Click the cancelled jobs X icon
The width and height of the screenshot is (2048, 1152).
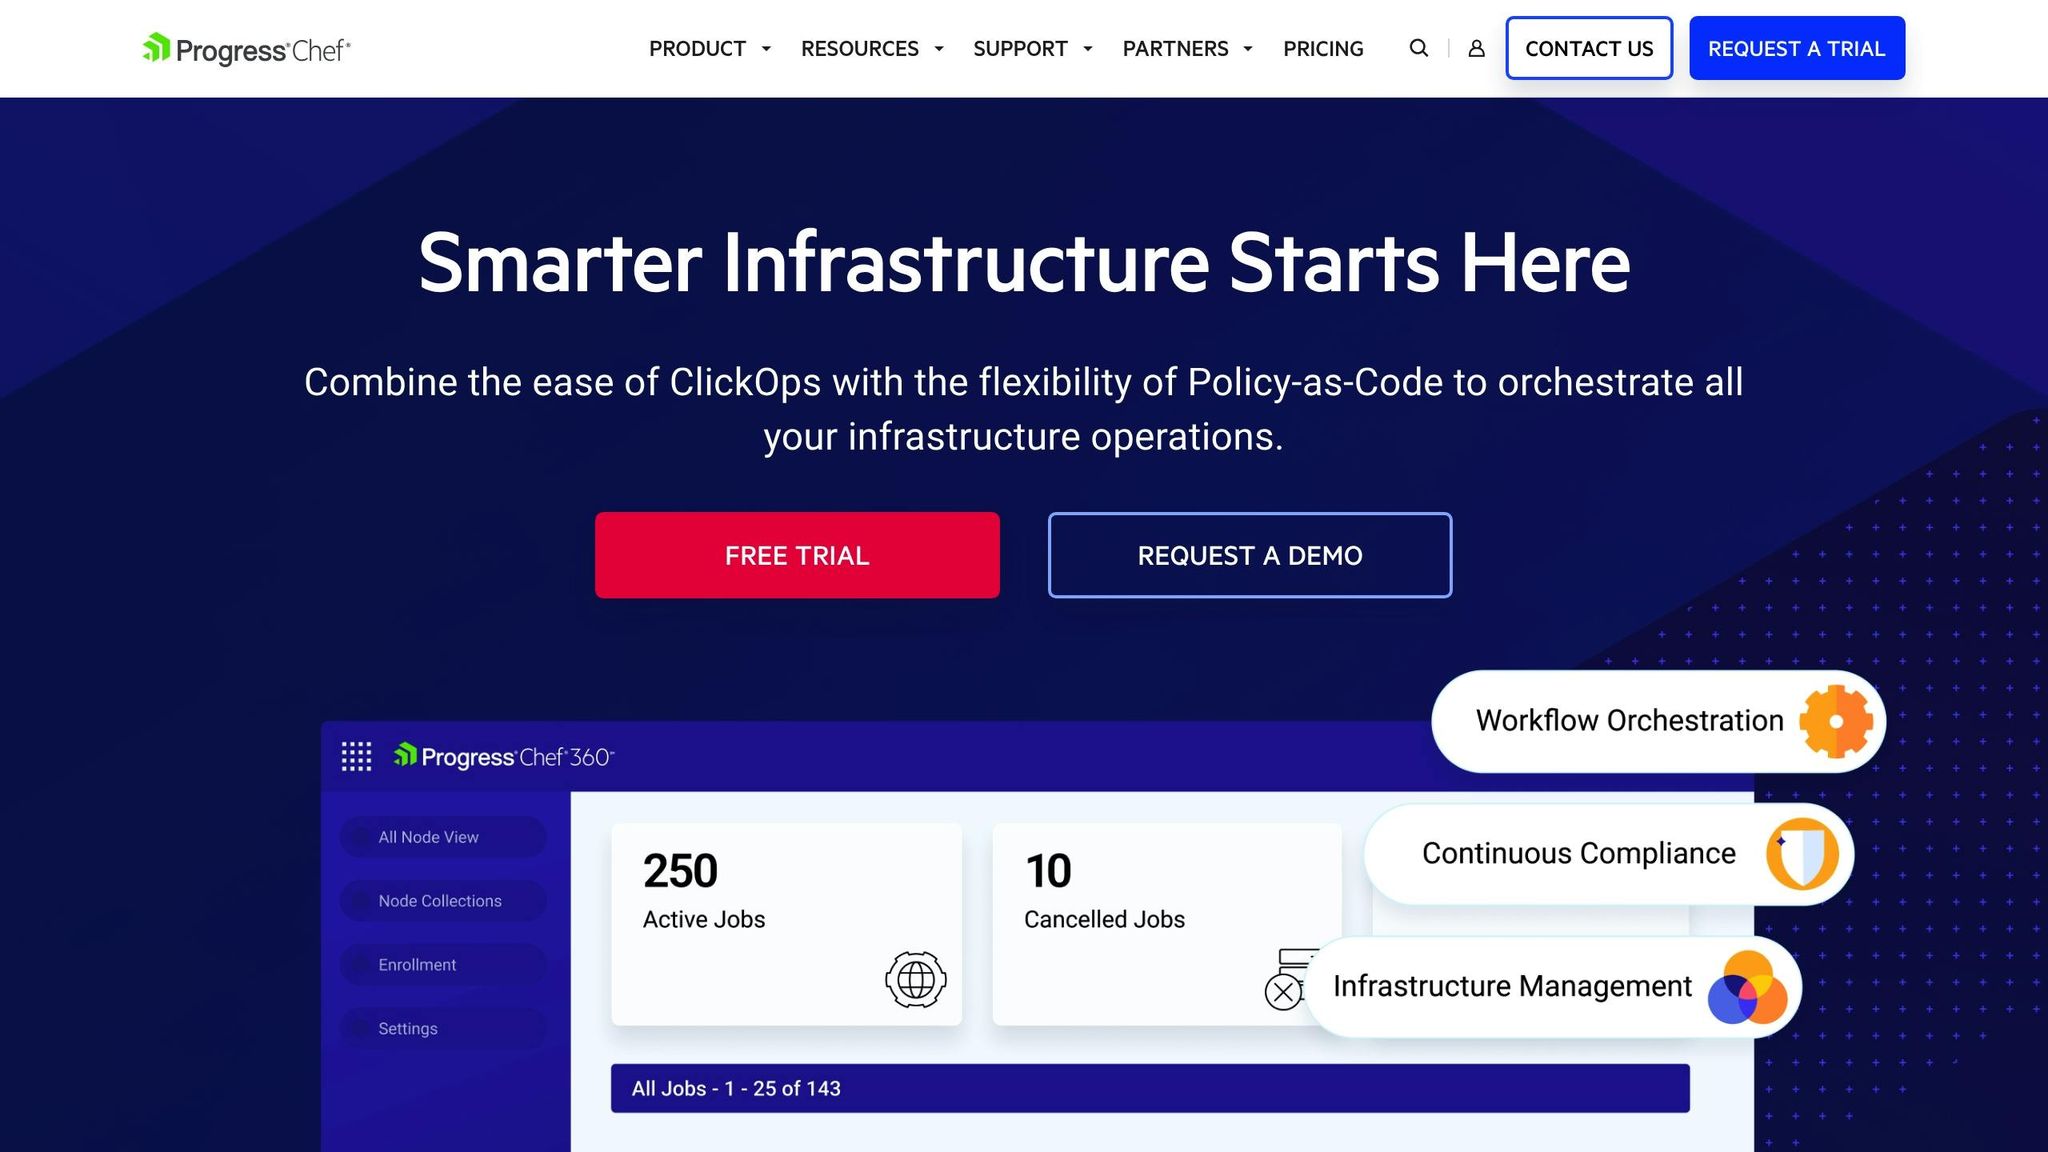click(1283, 991)
